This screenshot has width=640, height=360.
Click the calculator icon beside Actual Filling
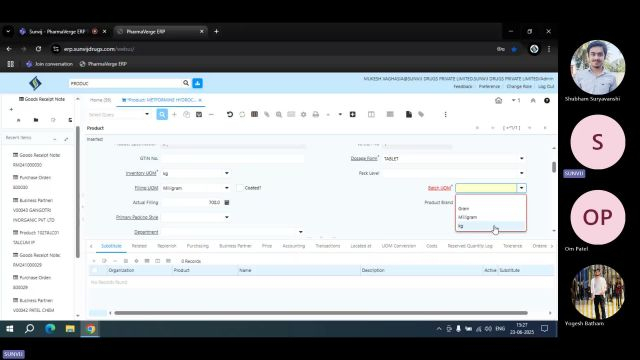coord(227,202)
